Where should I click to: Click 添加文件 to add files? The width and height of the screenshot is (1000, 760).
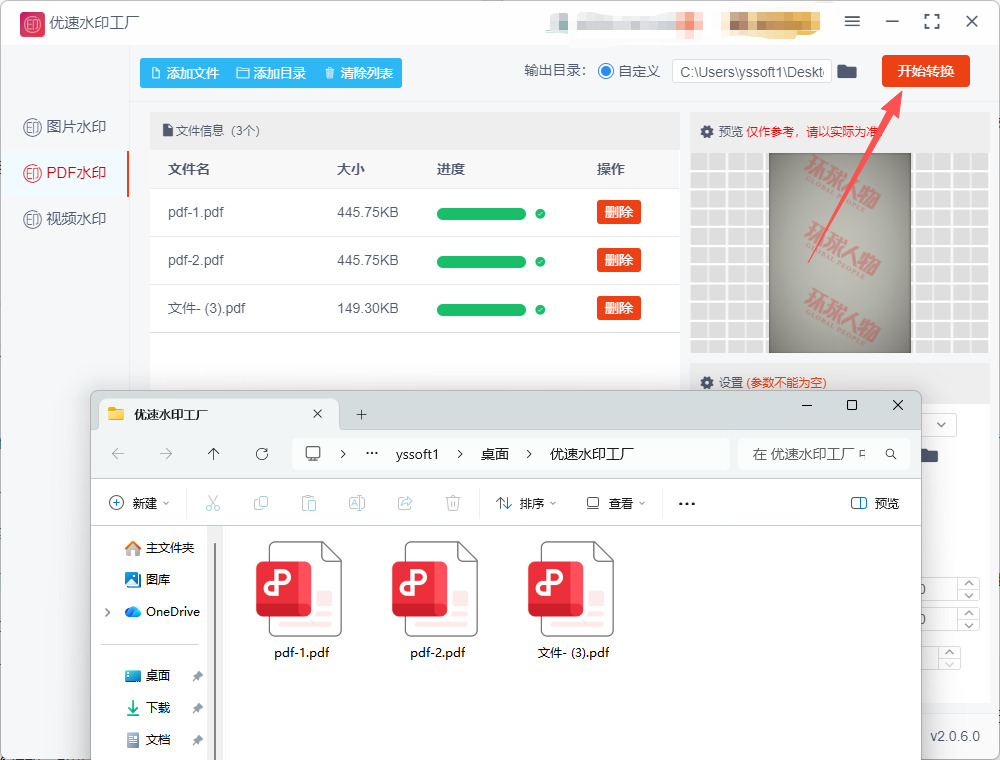click(x=185, y=73)
